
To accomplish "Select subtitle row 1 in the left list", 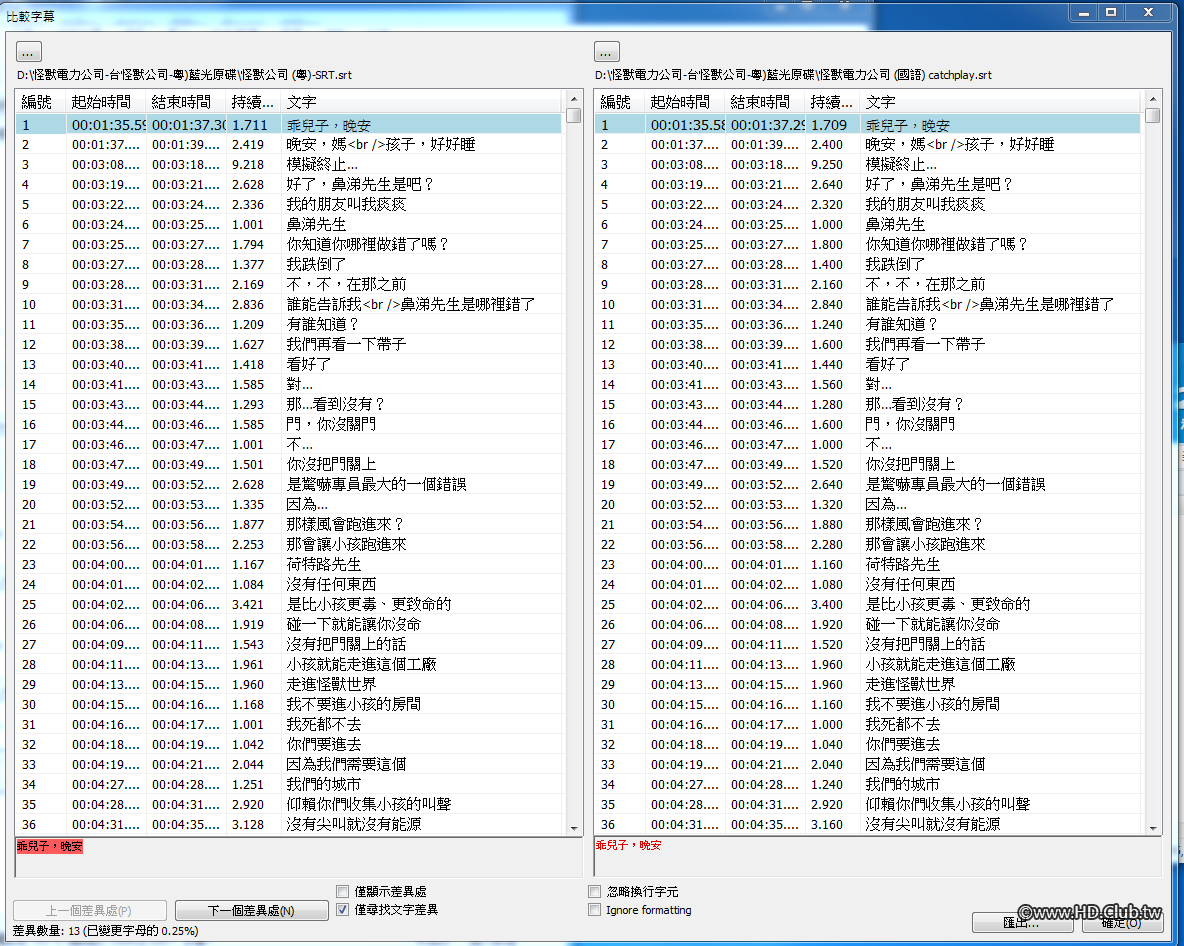I will click(200, 123).
